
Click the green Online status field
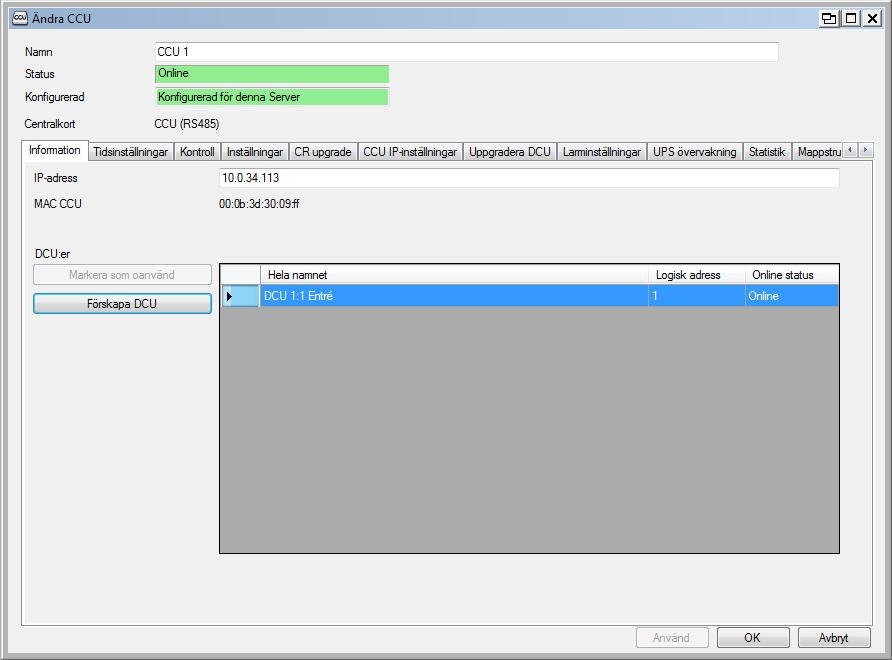(x=272, y=73)
